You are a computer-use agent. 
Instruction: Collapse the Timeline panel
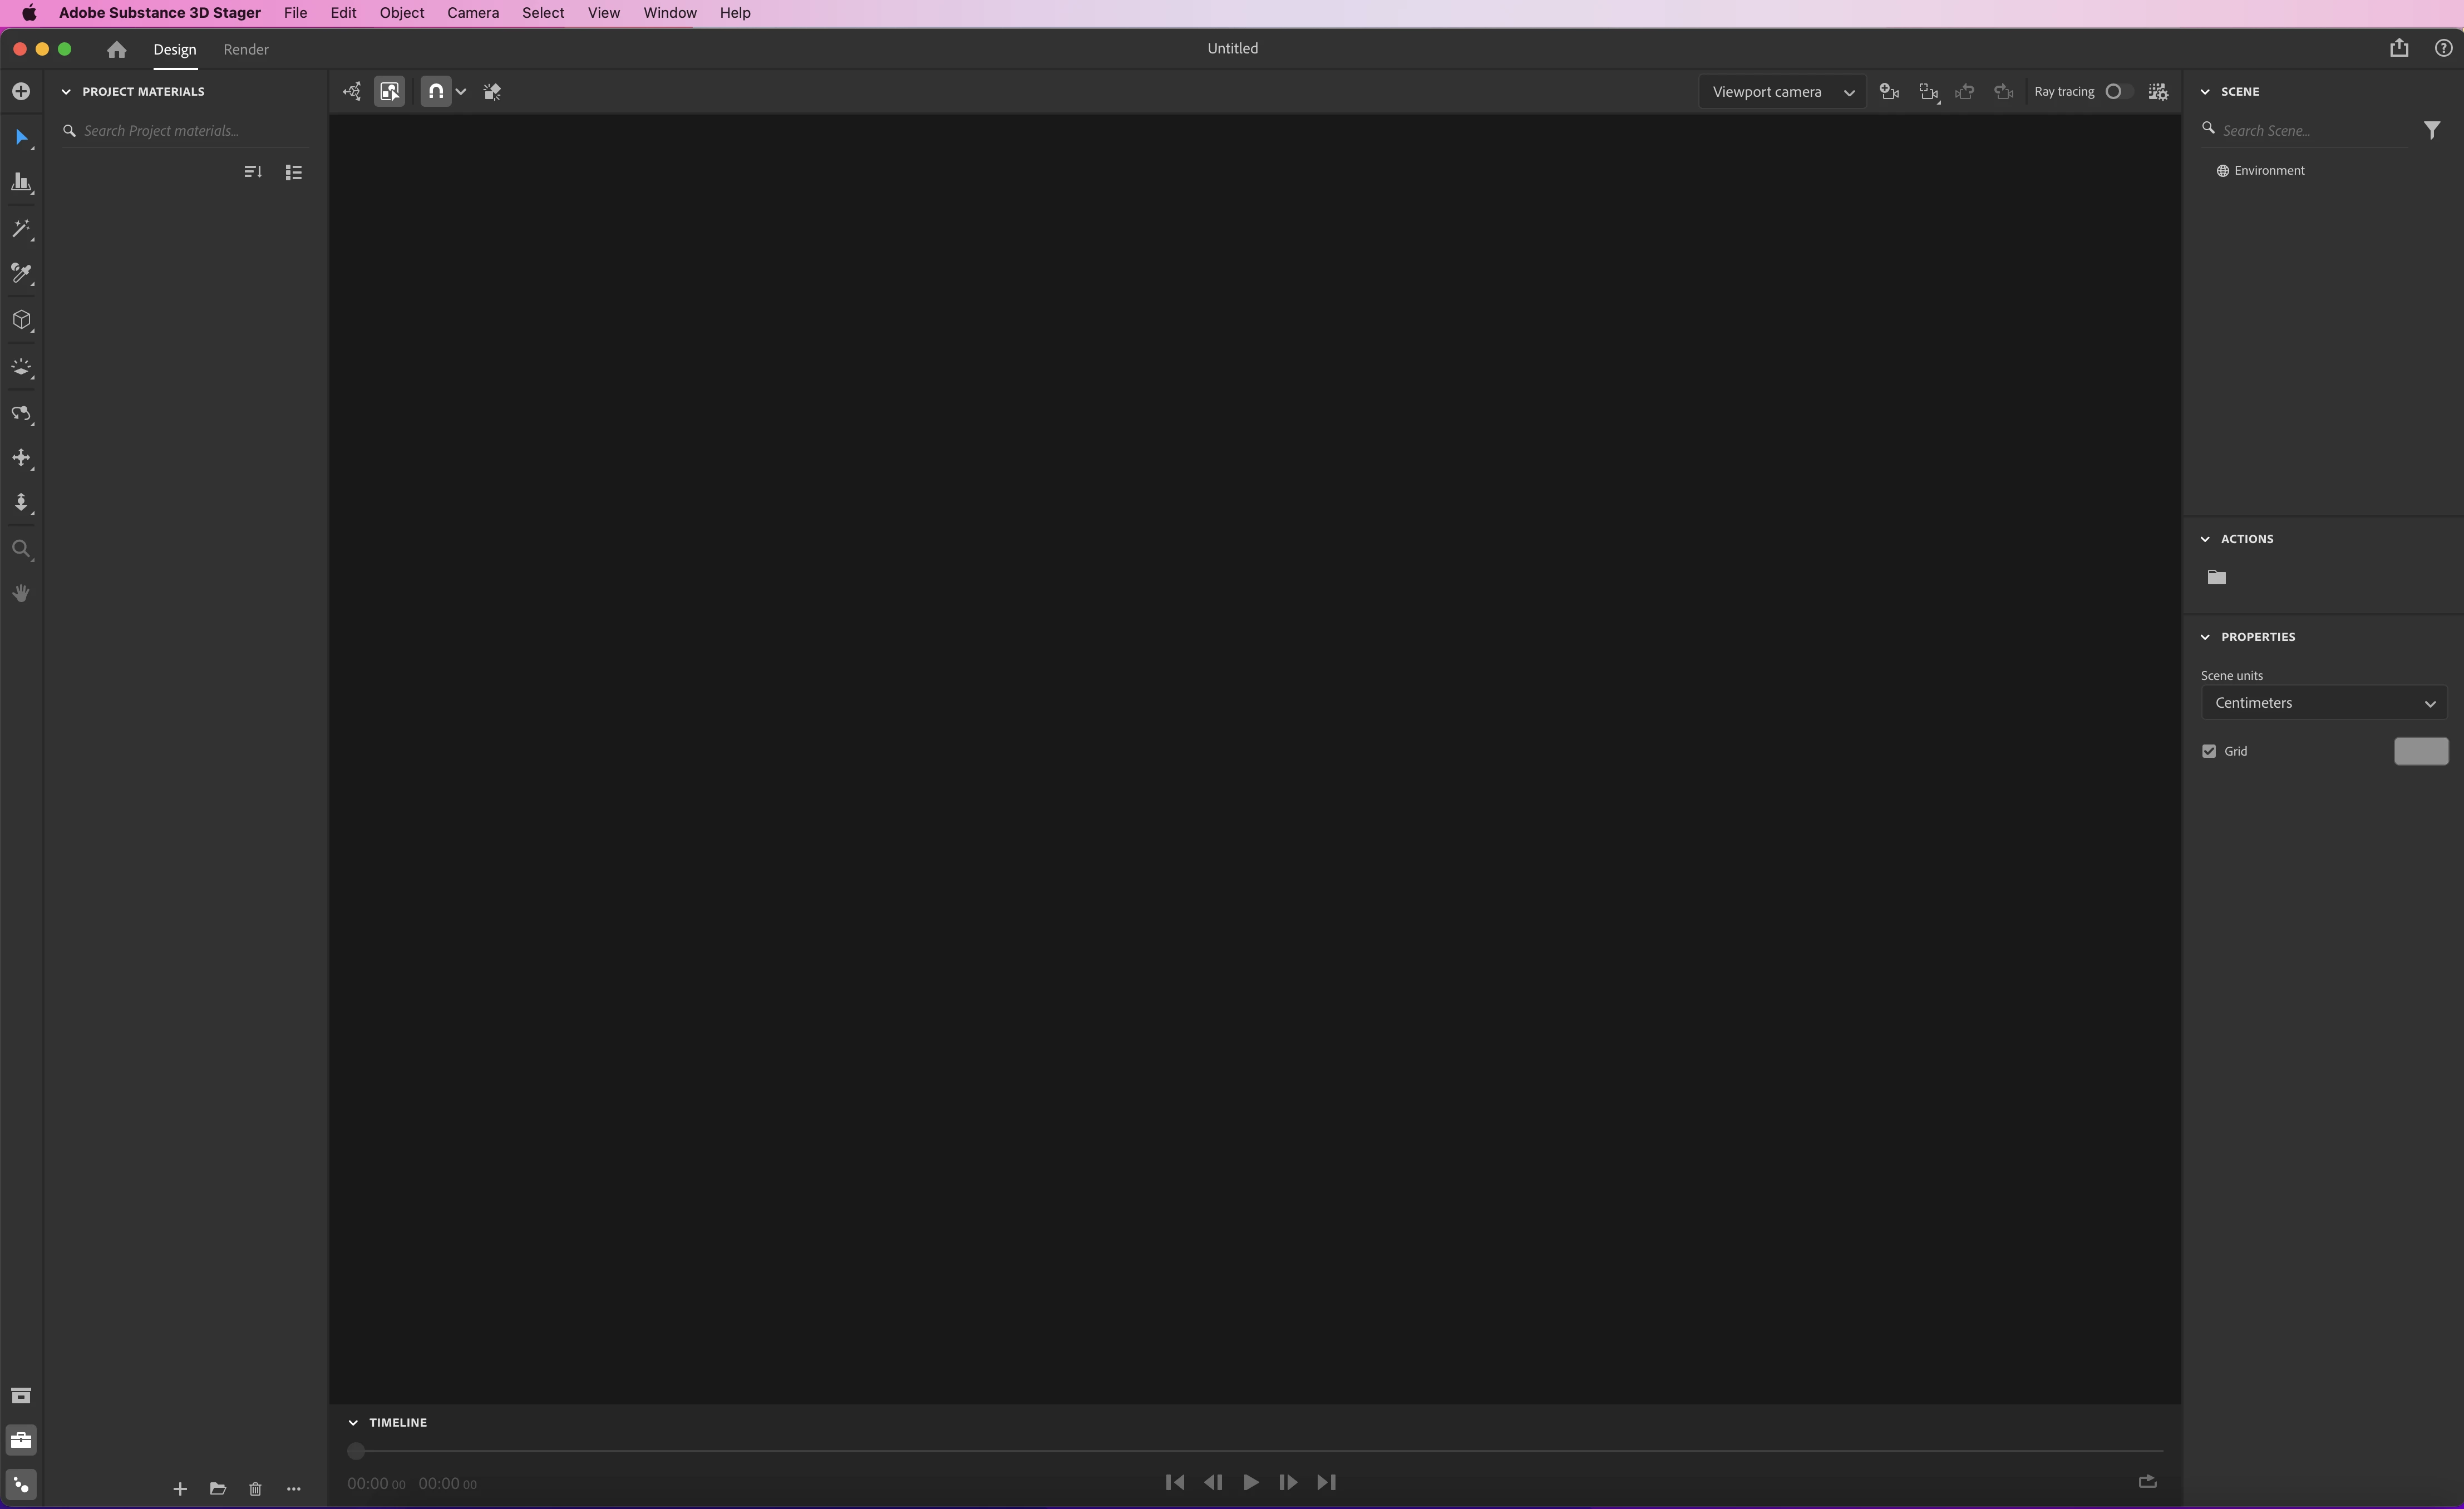(353, 1422)
